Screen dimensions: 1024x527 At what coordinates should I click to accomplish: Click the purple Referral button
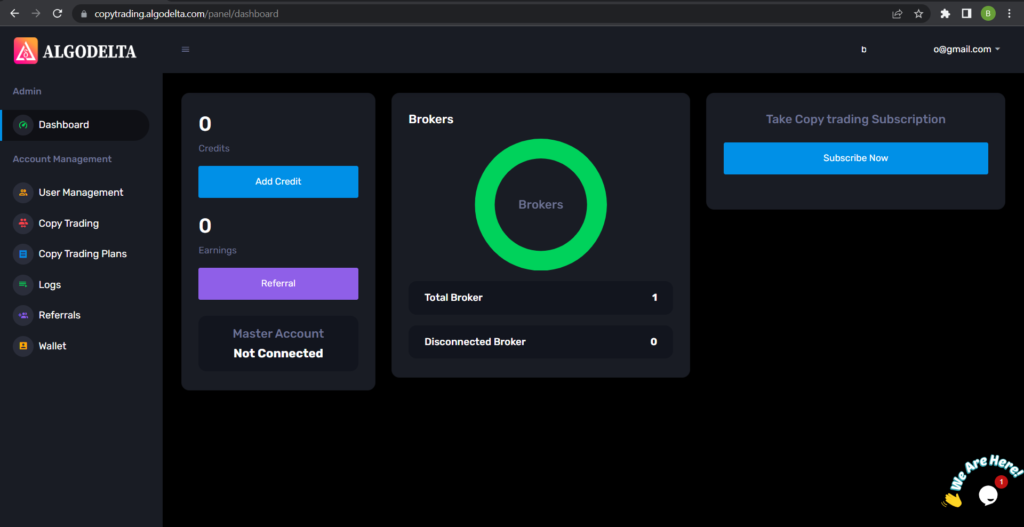[x=278, y=284]
